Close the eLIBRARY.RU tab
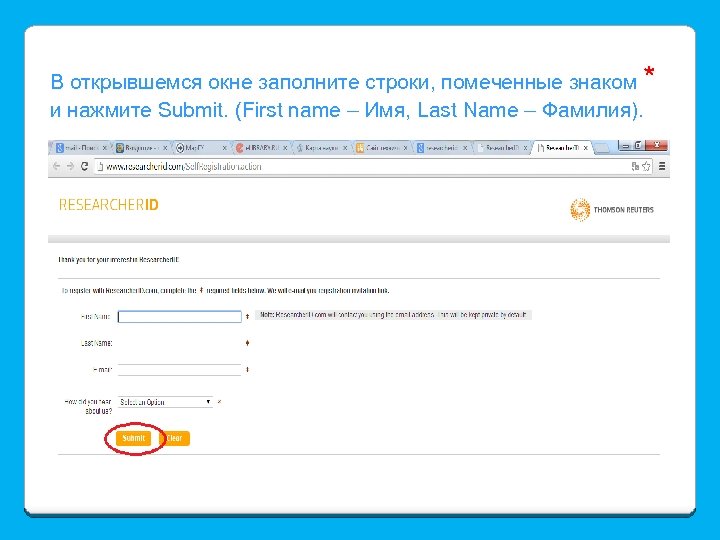 pos(285,148)
